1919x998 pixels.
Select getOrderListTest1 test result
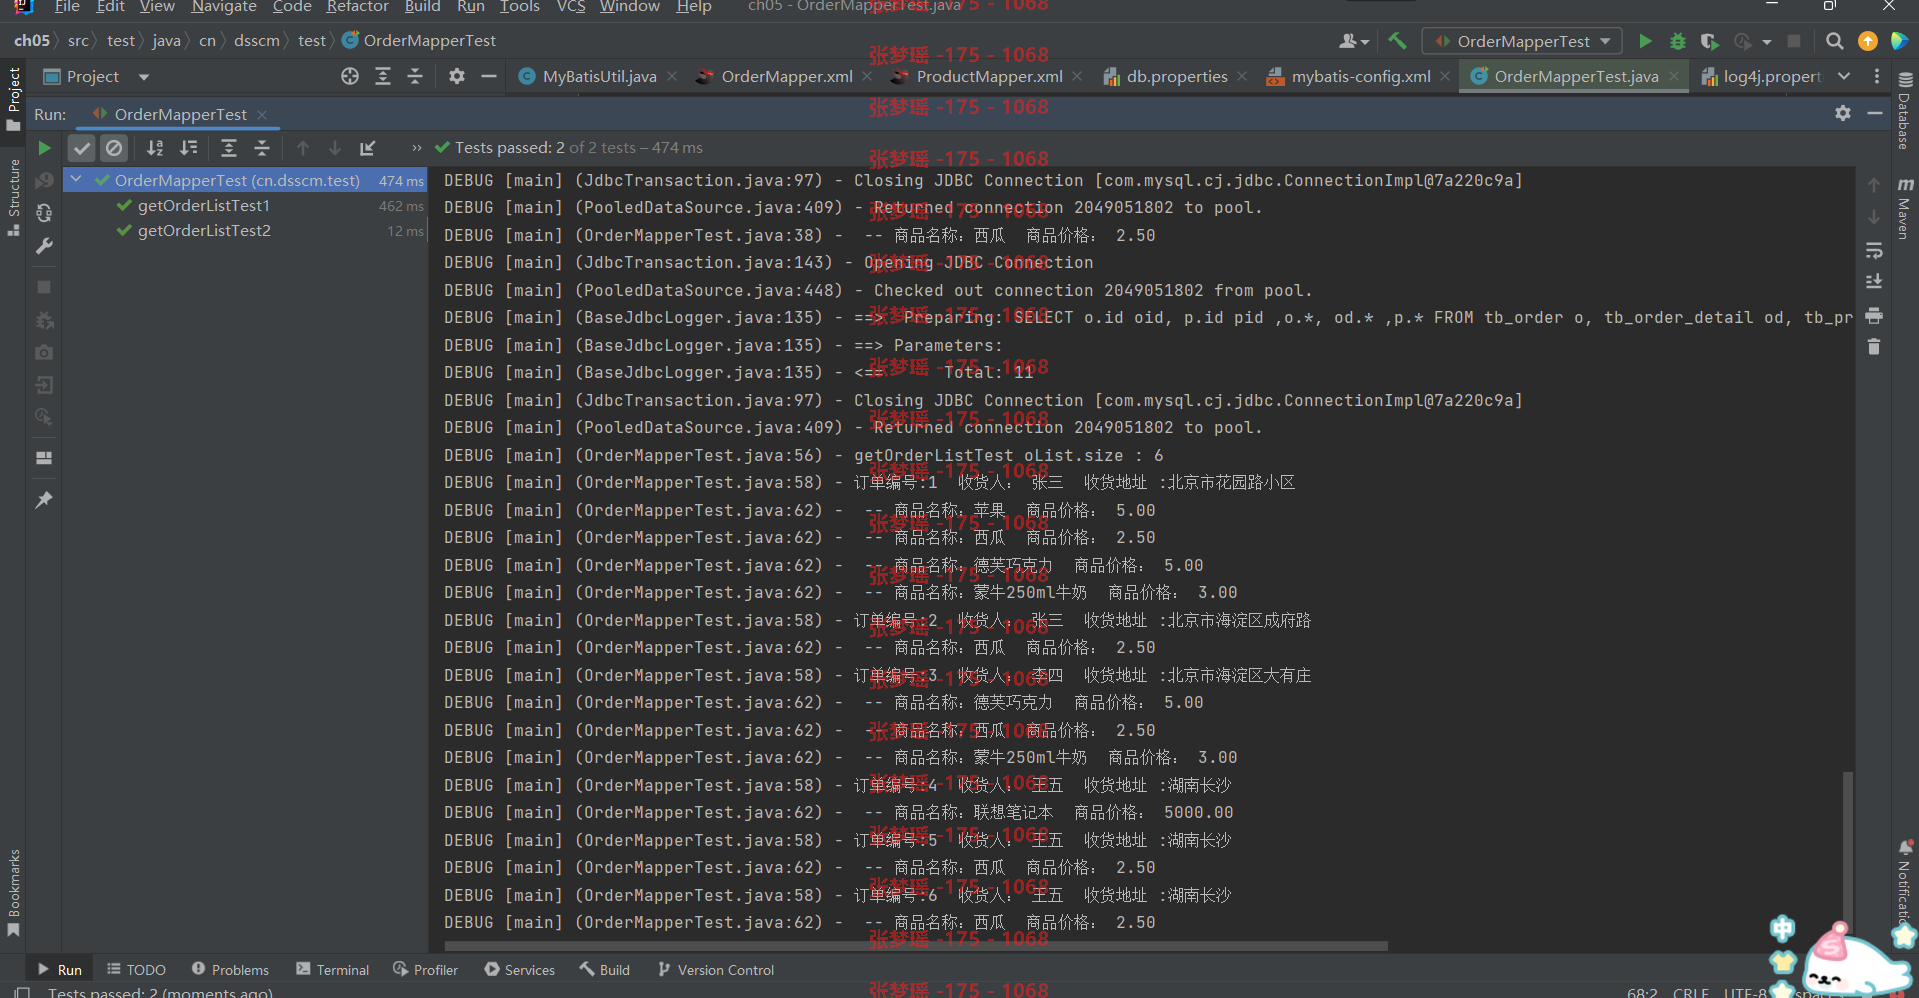[x=204, y=205]
